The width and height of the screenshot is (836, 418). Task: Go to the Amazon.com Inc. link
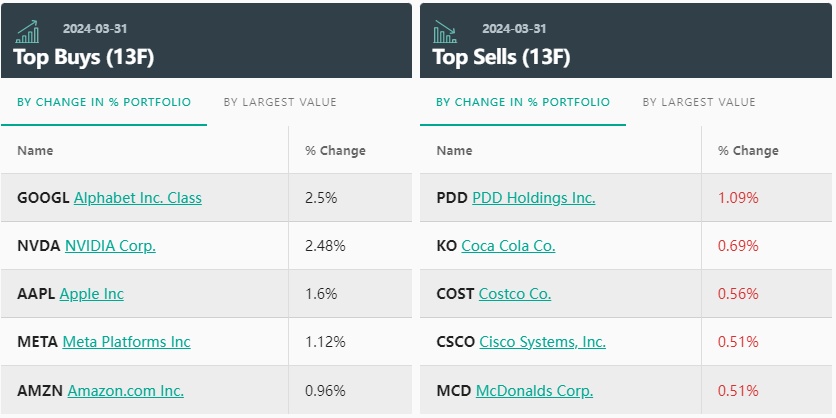[x=126, y=391]
